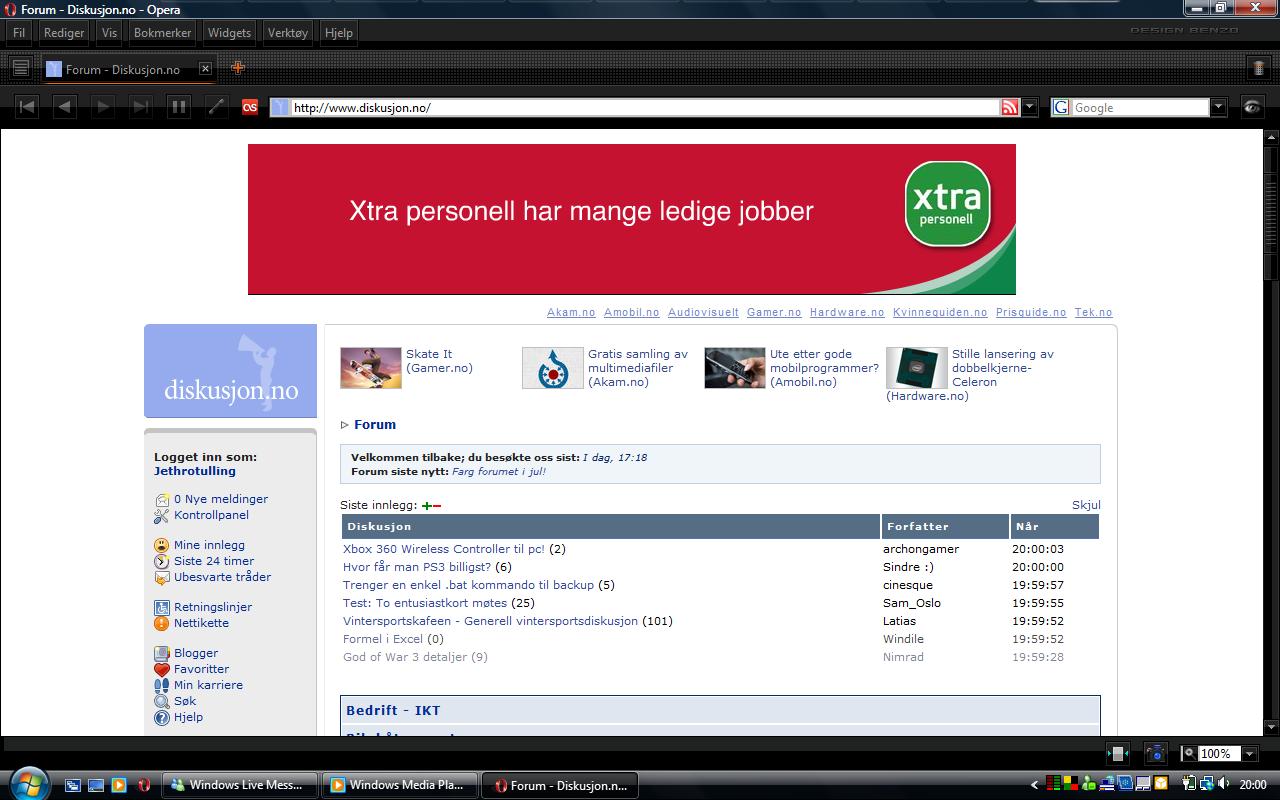Click the magnifier icon beside 100% zoom
The height and width of the screenshot is (800, 1280).
[1189, 753]
